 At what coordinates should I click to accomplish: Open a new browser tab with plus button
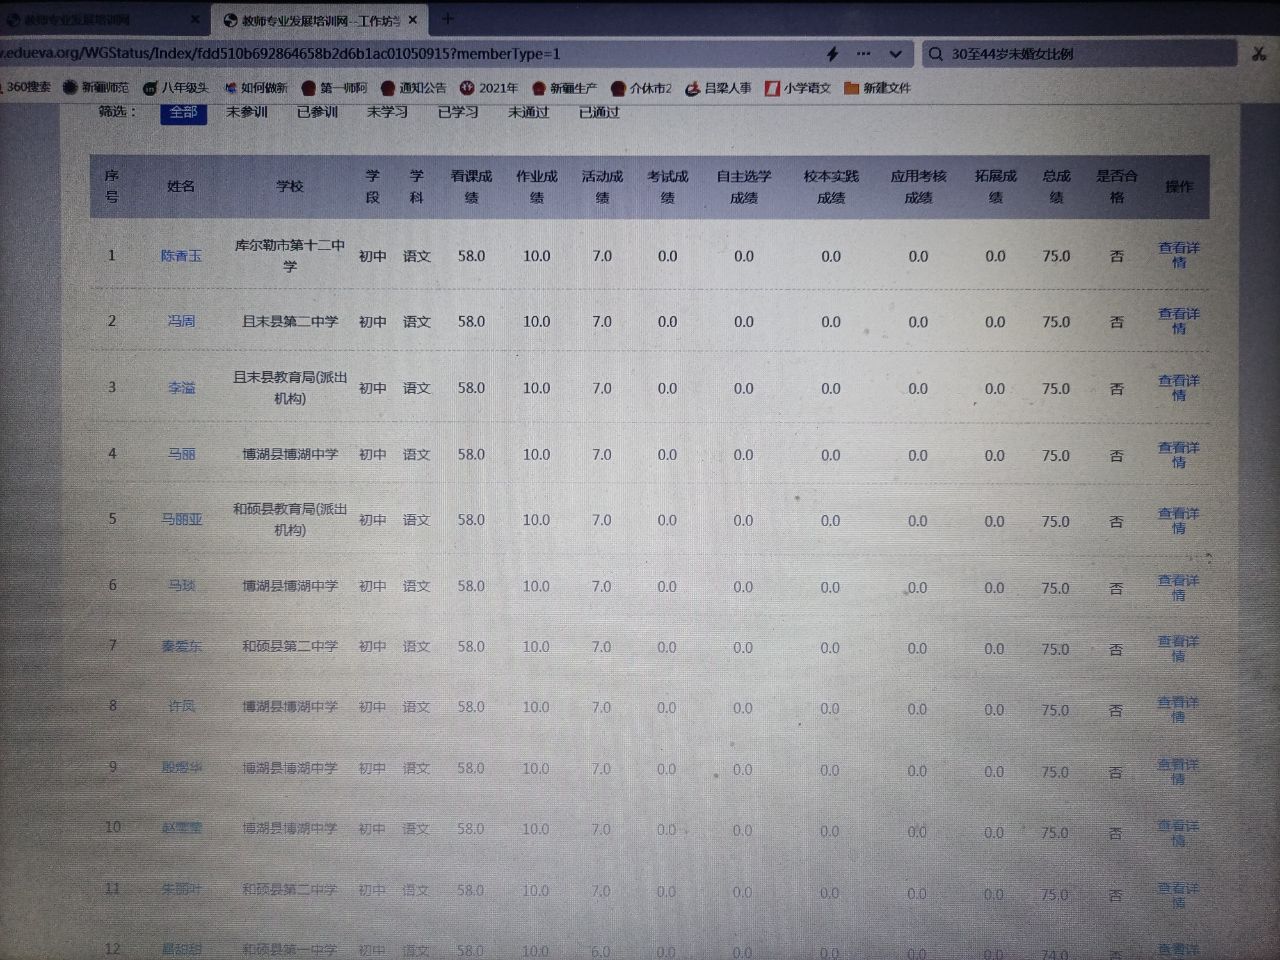tap(447, 19)
